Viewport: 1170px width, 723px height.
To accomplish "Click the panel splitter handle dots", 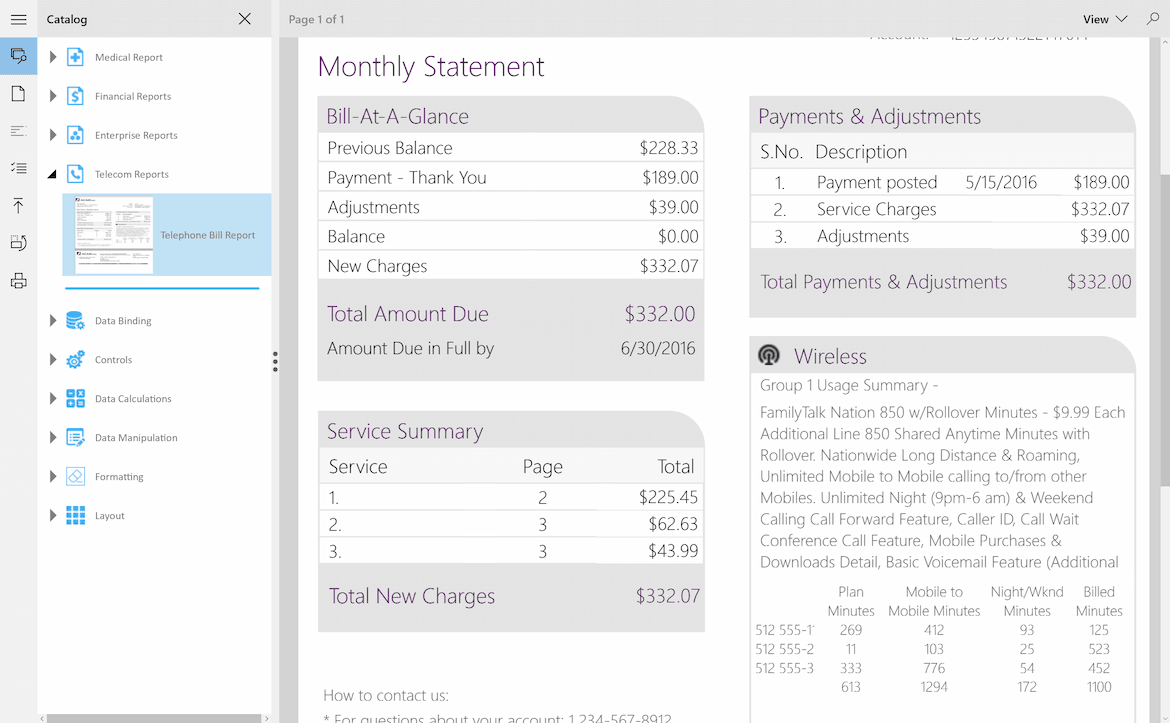I will [275, 361].
